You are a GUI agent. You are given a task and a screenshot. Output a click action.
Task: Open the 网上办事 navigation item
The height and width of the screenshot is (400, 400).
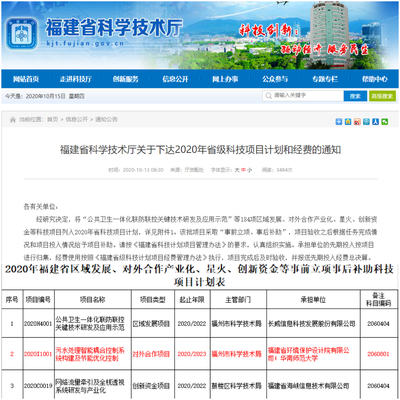click(x=225, y=79)
